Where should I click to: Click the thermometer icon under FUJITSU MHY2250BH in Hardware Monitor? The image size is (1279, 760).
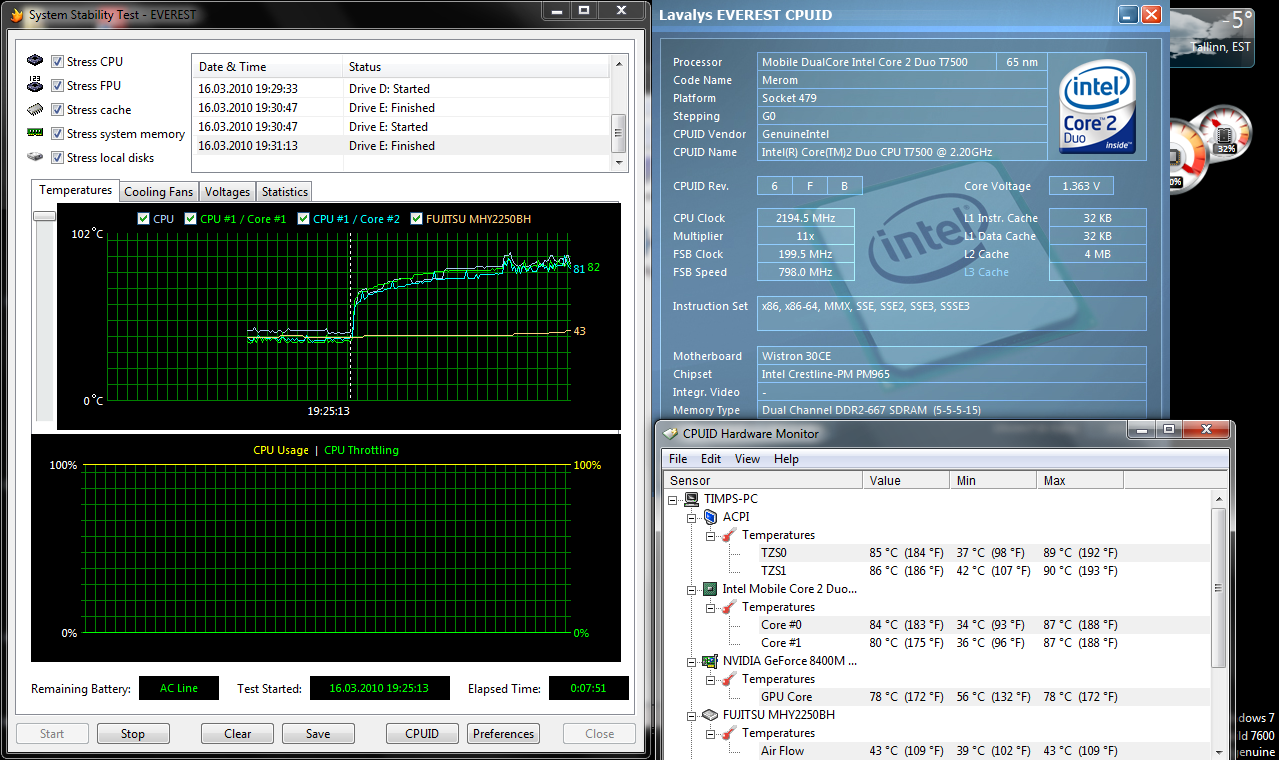pos(729,733)
